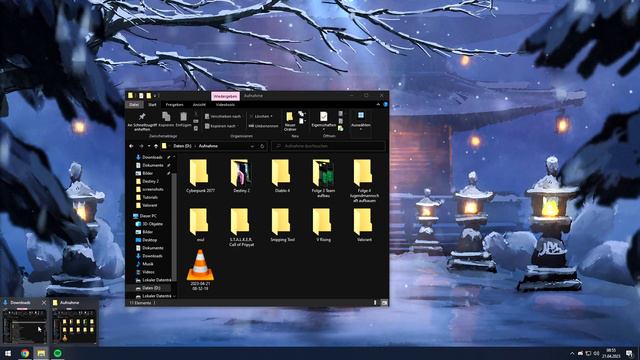640x360 pixels.
Task: Open the S.T.A.L.K.E.R. Call of Pripyat folder
Action: tap(241, 227)
